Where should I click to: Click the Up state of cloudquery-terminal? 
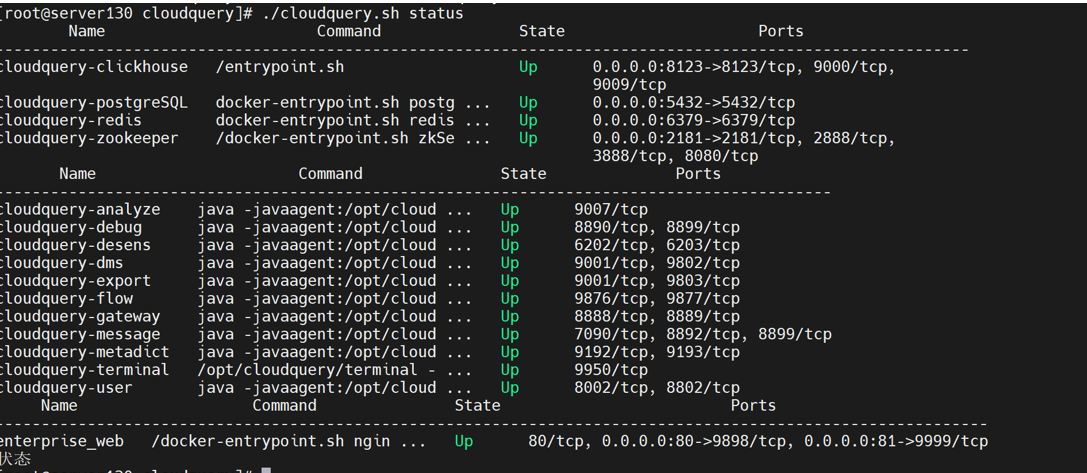pyautogui.click(x=510, y=370)
